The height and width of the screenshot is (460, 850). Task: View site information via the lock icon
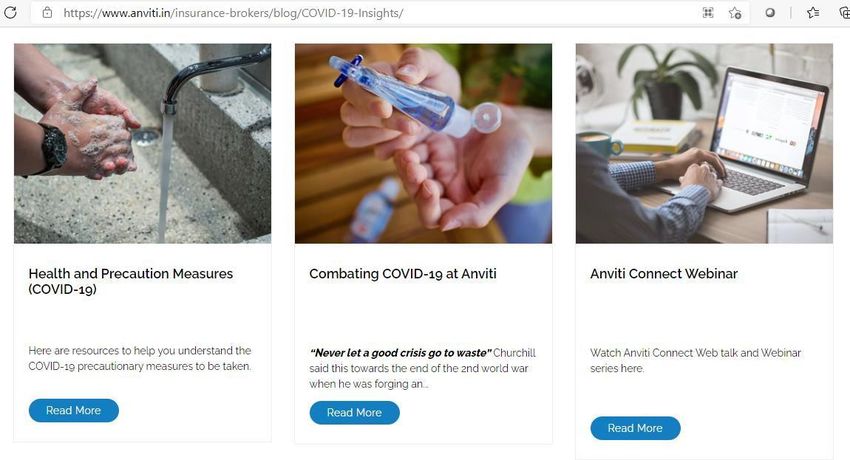click(48, 12)
